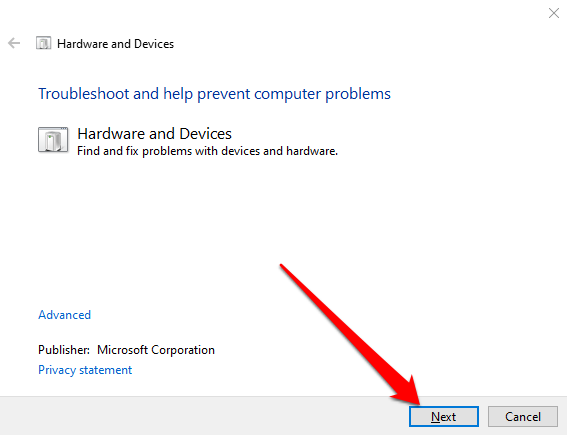
Task: Click 'Find and fix problems' description text
Action: coord(208,151)
